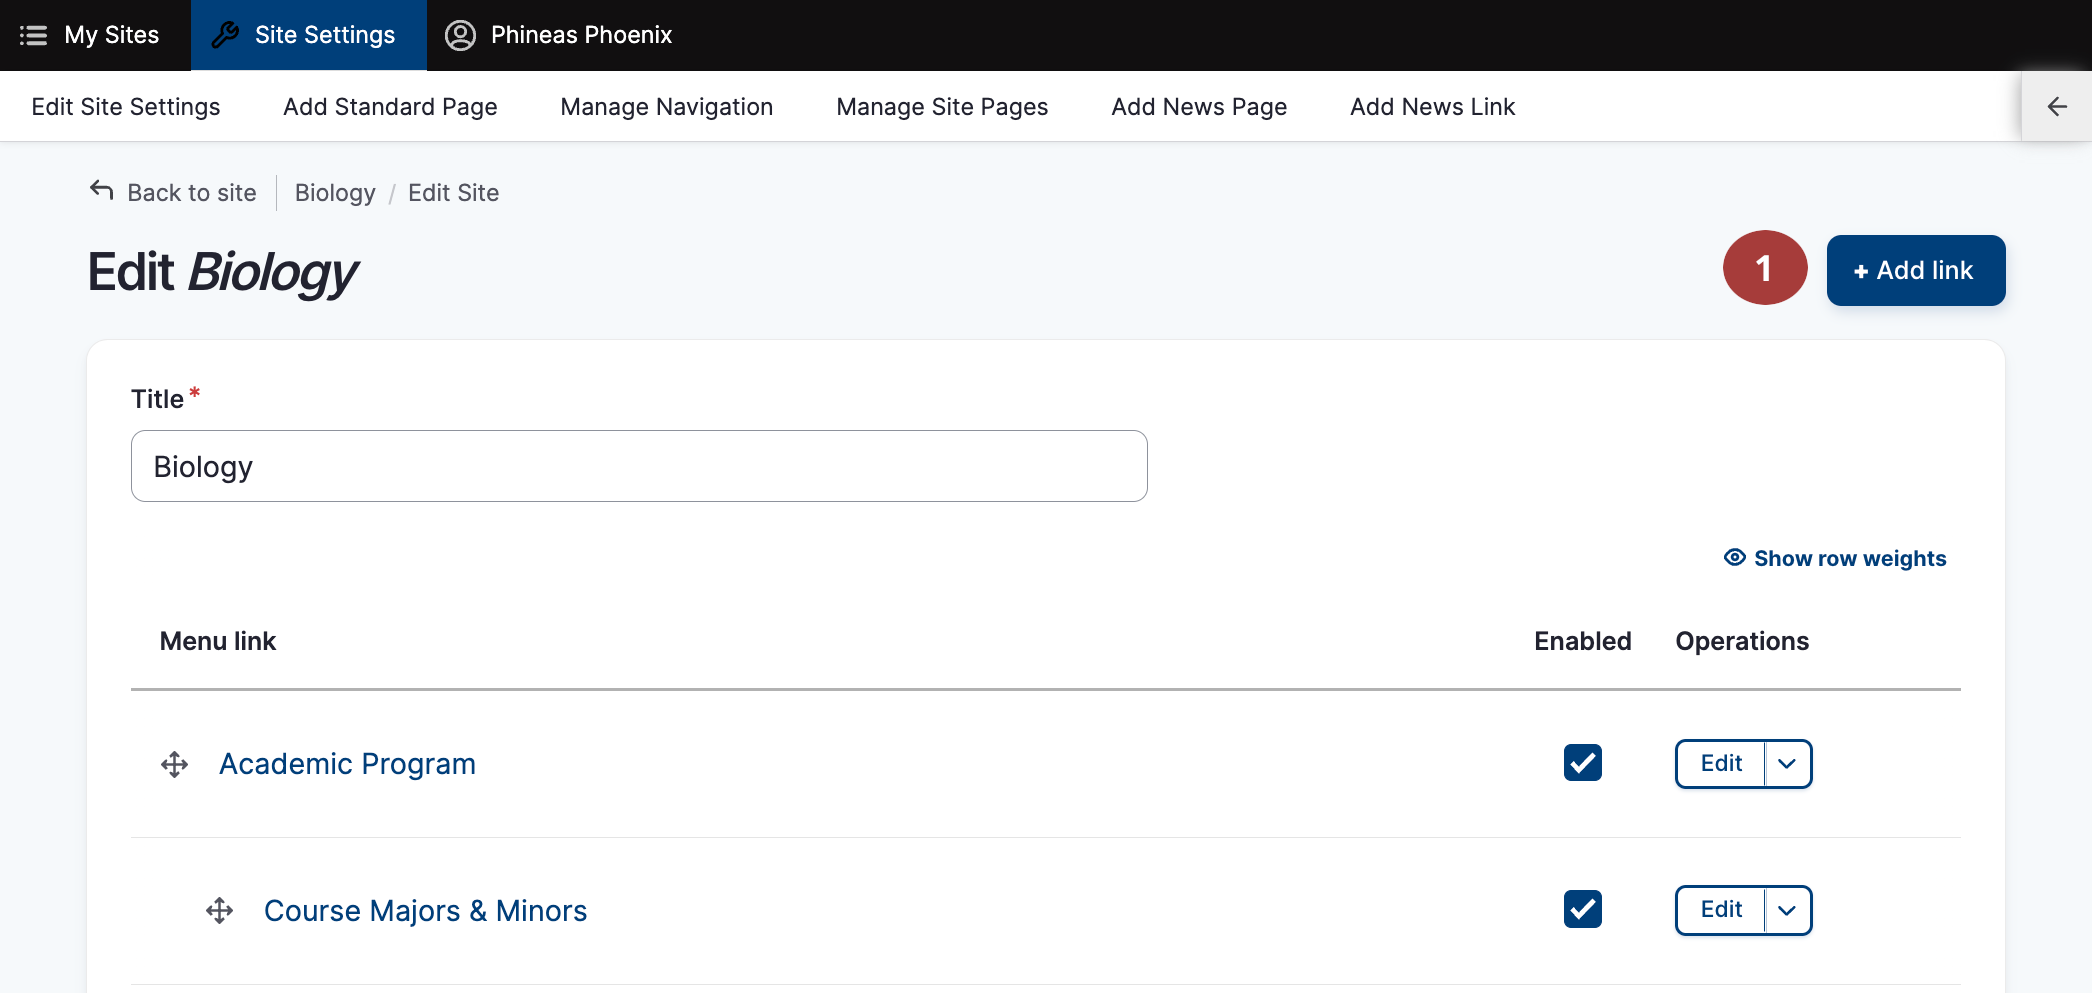Select Add News Link

1432,107
